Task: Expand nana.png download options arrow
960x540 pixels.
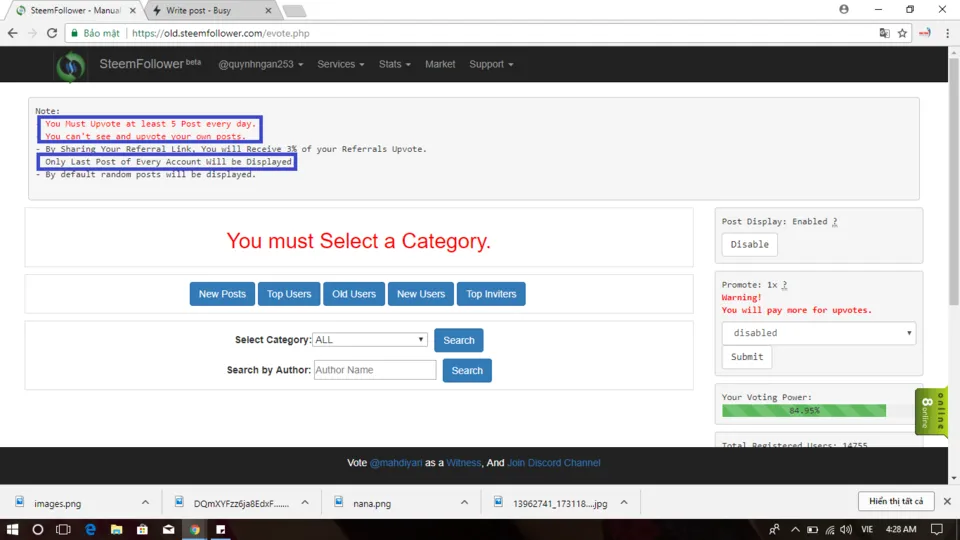Action: click(464, 503)
